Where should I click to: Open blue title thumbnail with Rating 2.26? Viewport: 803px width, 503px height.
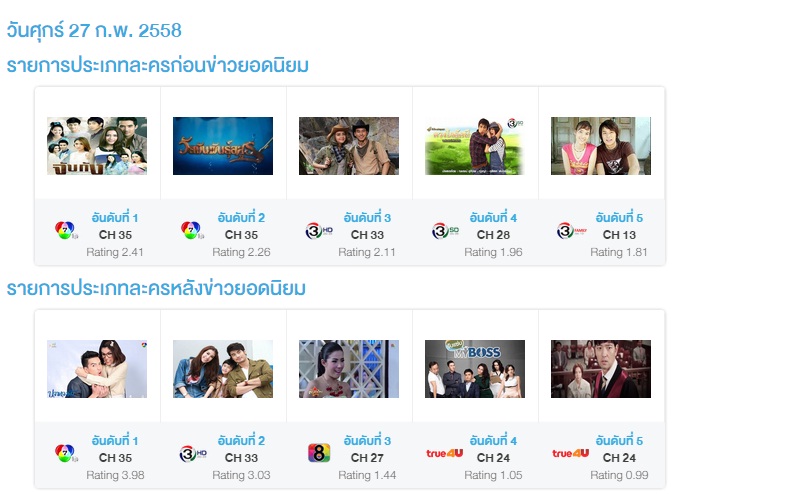(x=223, y=146)
